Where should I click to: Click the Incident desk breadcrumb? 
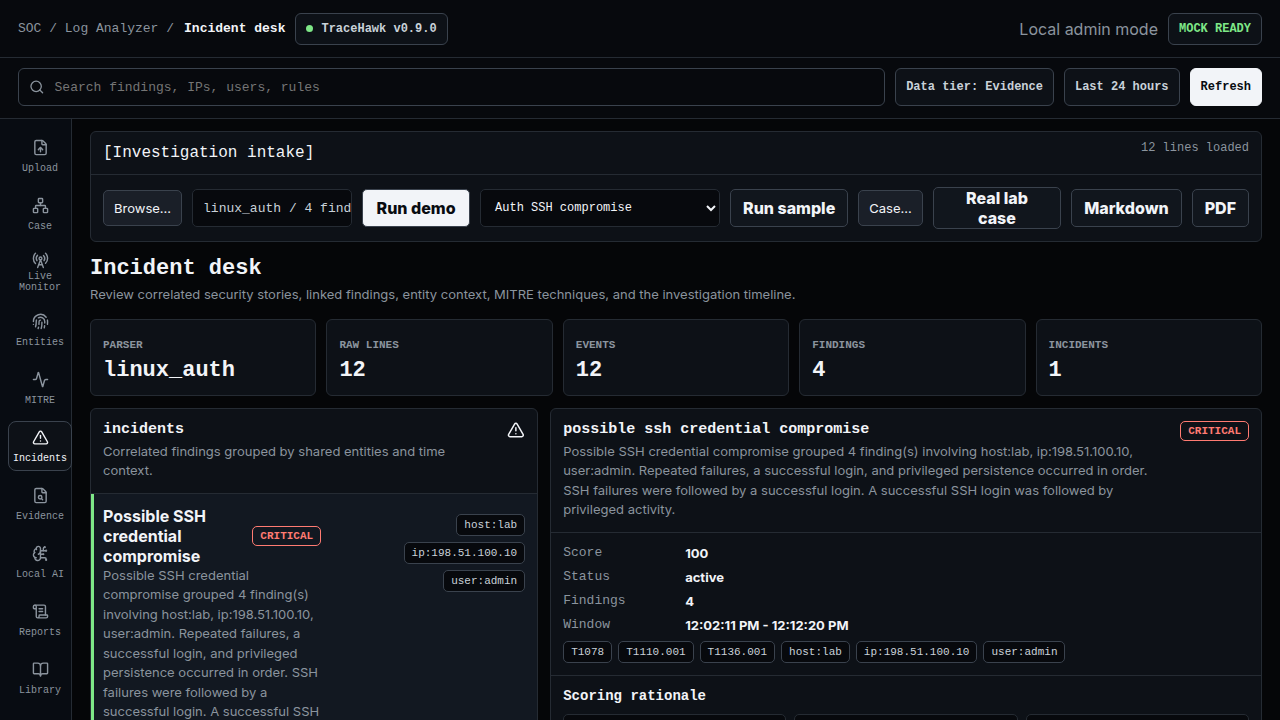coord(234,28)
